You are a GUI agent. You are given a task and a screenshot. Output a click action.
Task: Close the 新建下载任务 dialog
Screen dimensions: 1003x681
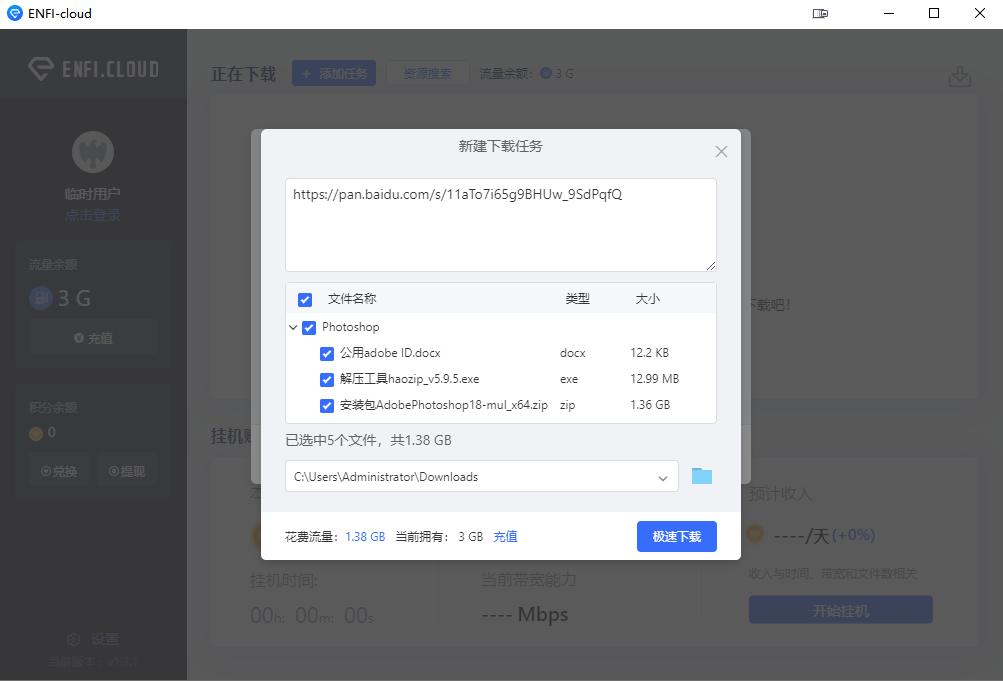721,151
